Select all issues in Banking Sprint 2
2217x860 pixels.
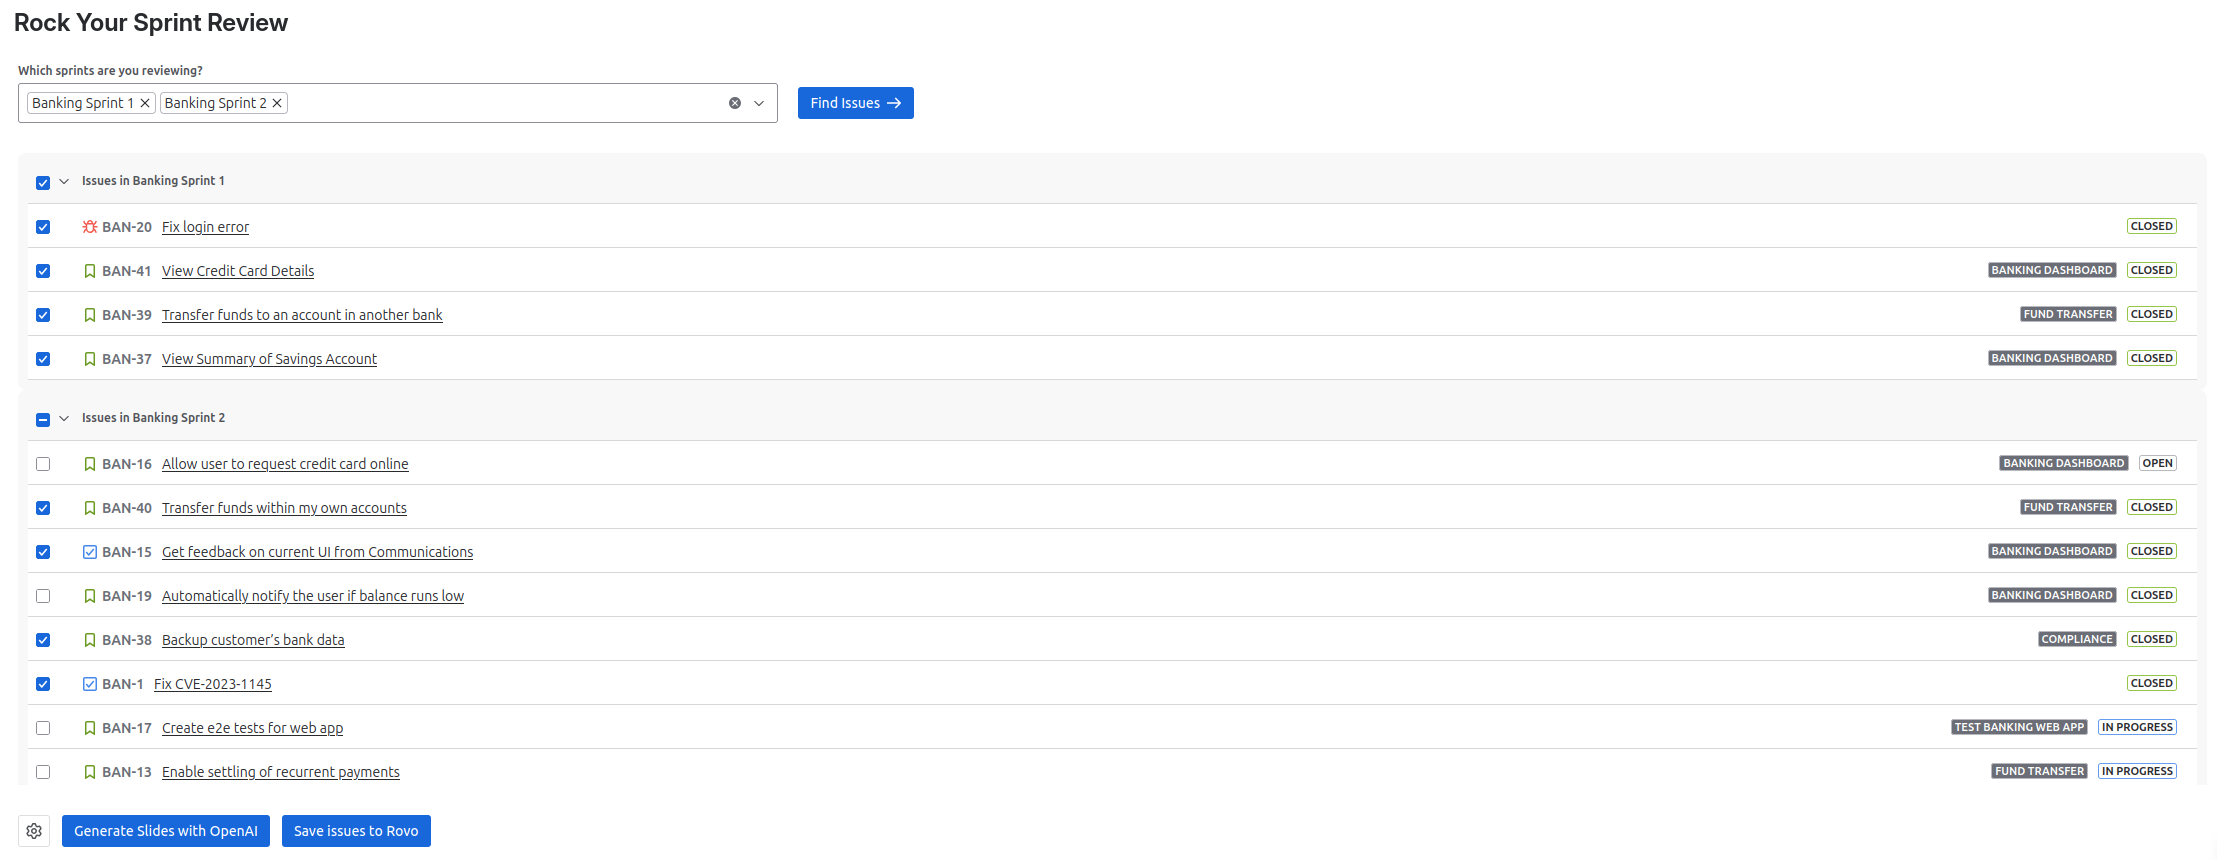click(x=43, y=419)
